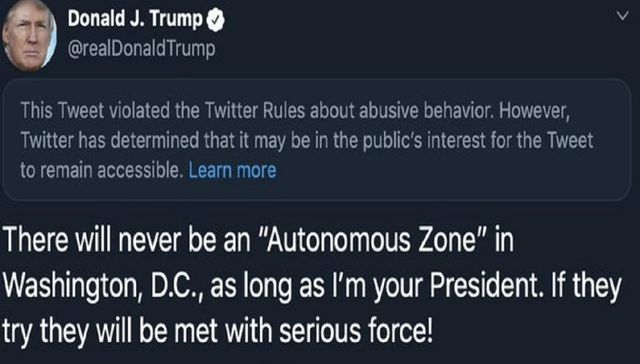Click the Donald J. Trump display name
640x364 pixels.
135,19
